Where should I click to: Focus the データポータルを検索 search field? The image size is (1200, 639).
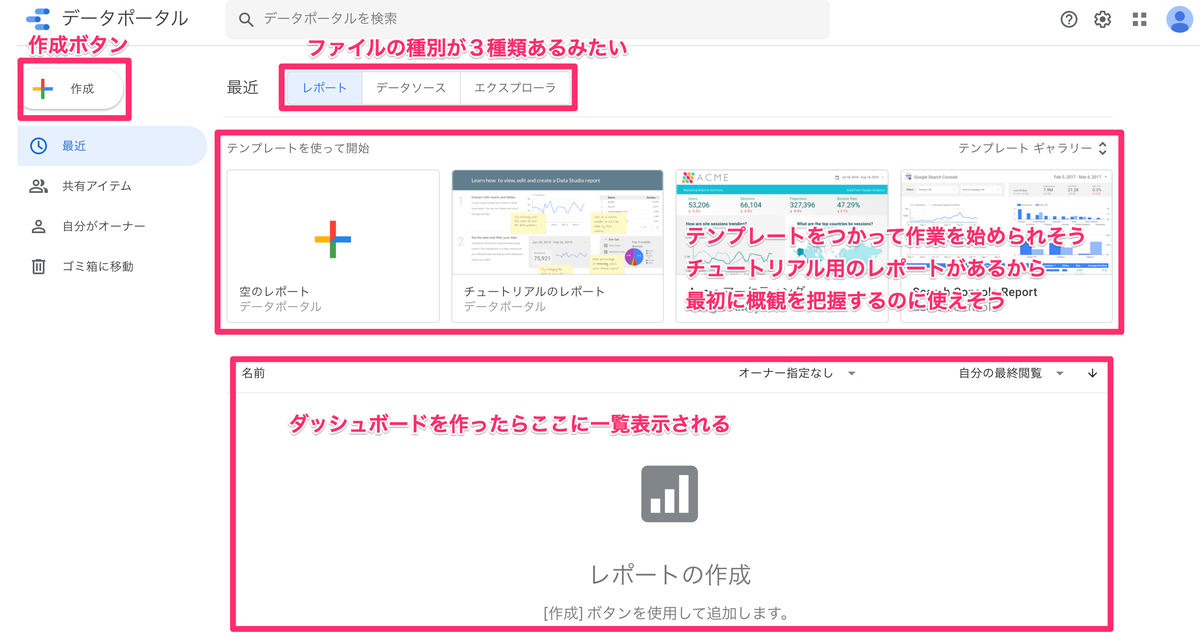(527, 19)
